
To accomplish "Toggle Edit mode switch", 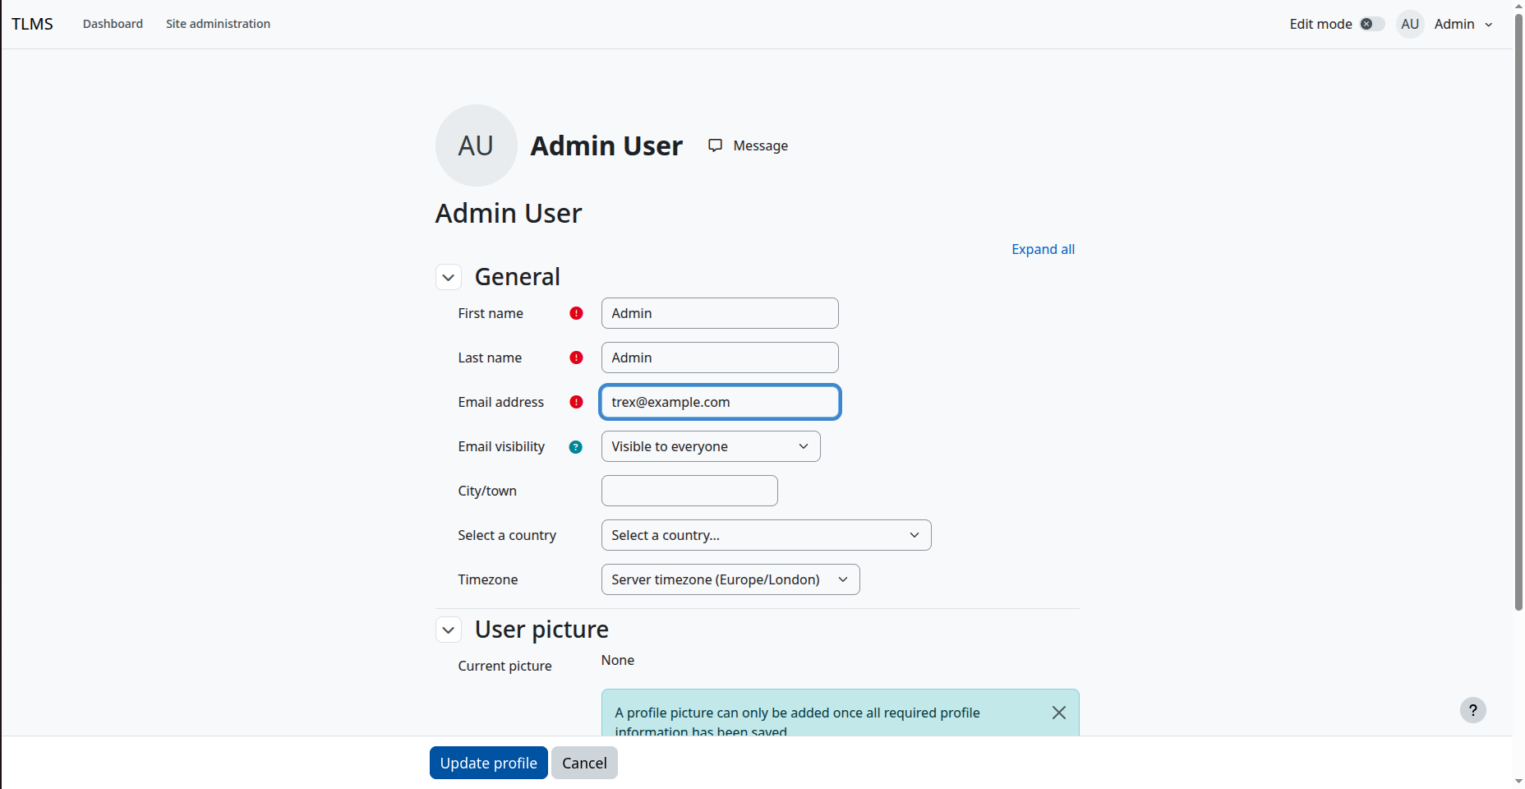I will pyautogui.click(x=1372, y=24).
